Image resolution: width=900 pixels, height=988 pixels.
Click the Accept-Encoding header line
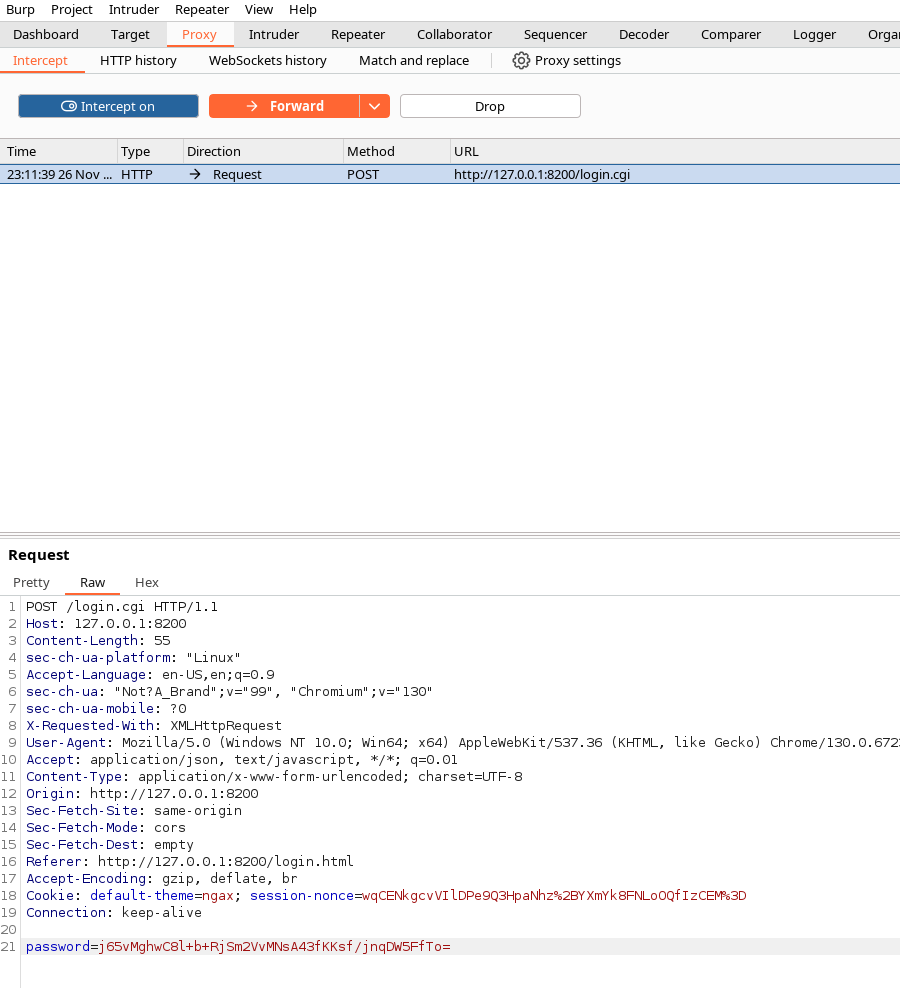[x=161, y=879]
